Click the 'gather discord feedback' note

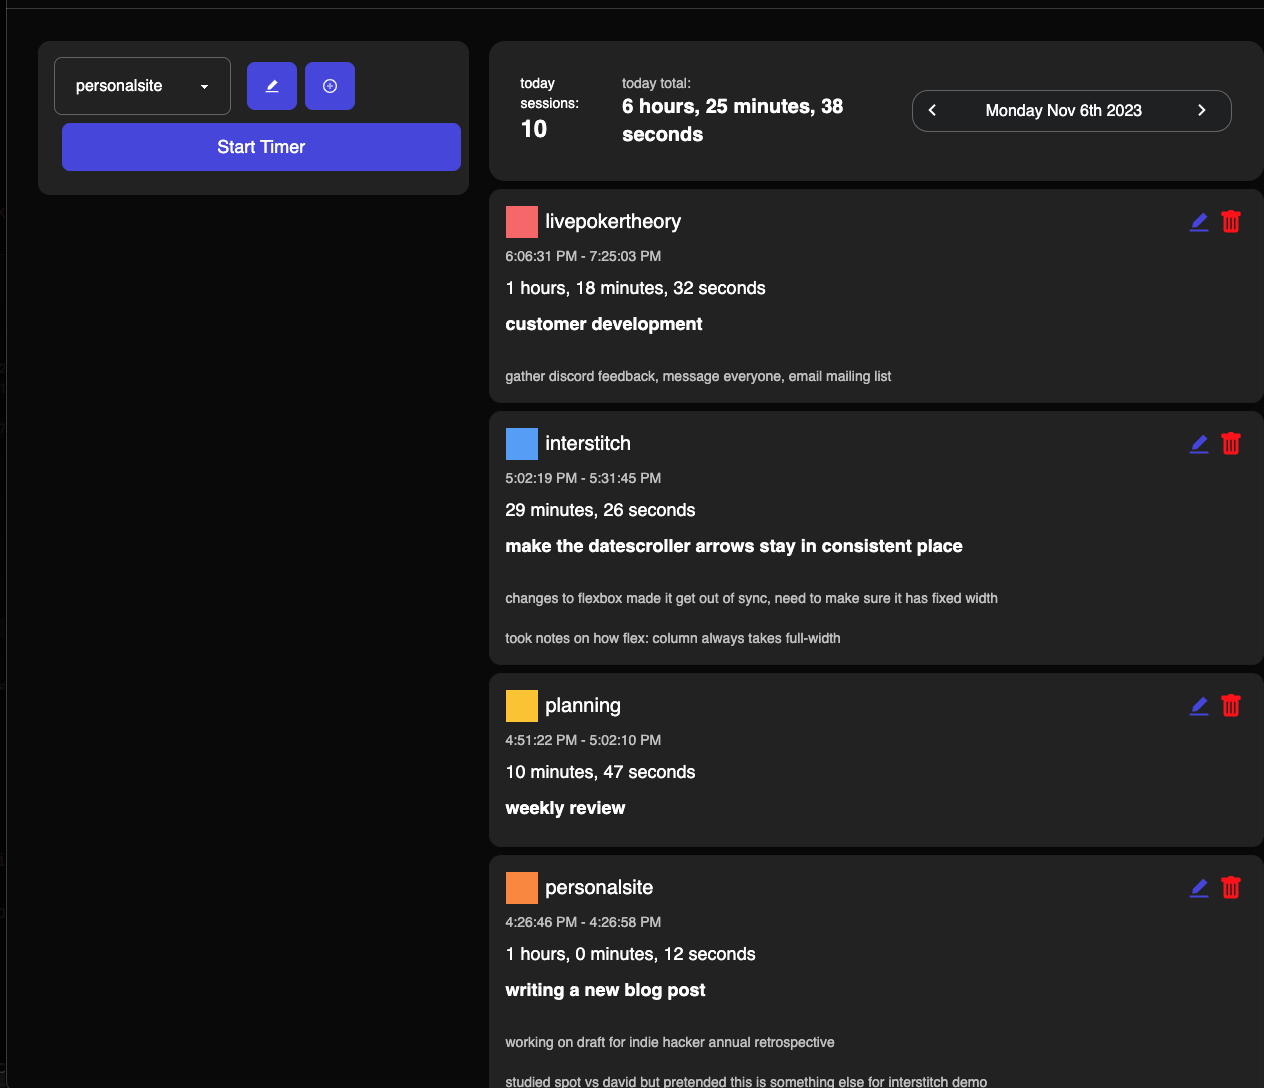698,376
